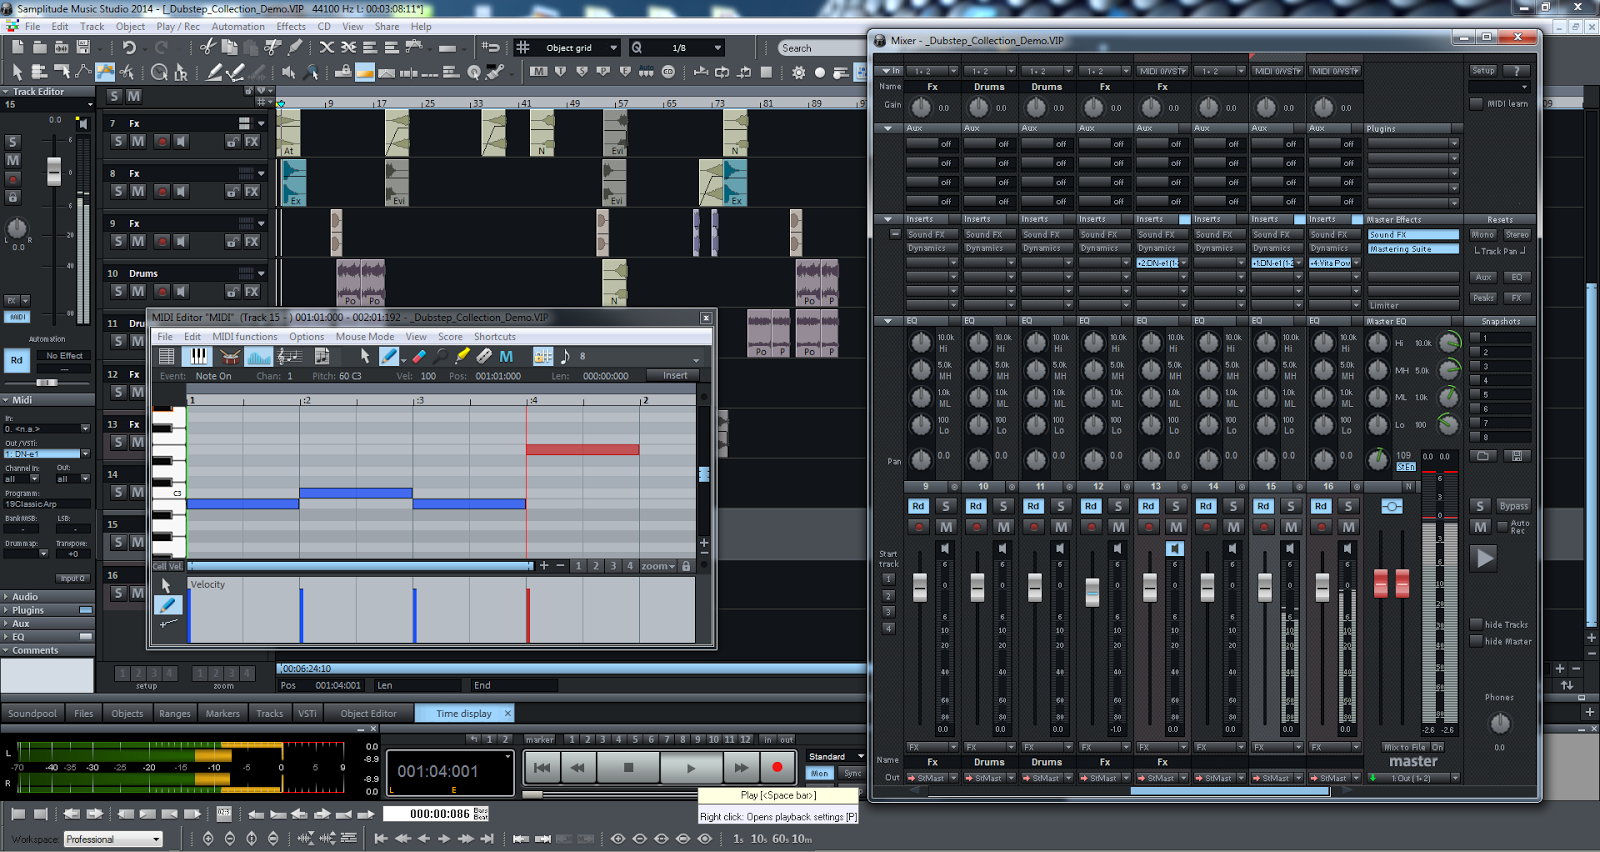Select the Pencil draw tool in MIDI Editor
Image resolution: width=1600 pixels, height=852 pixels.
point(390,356)
